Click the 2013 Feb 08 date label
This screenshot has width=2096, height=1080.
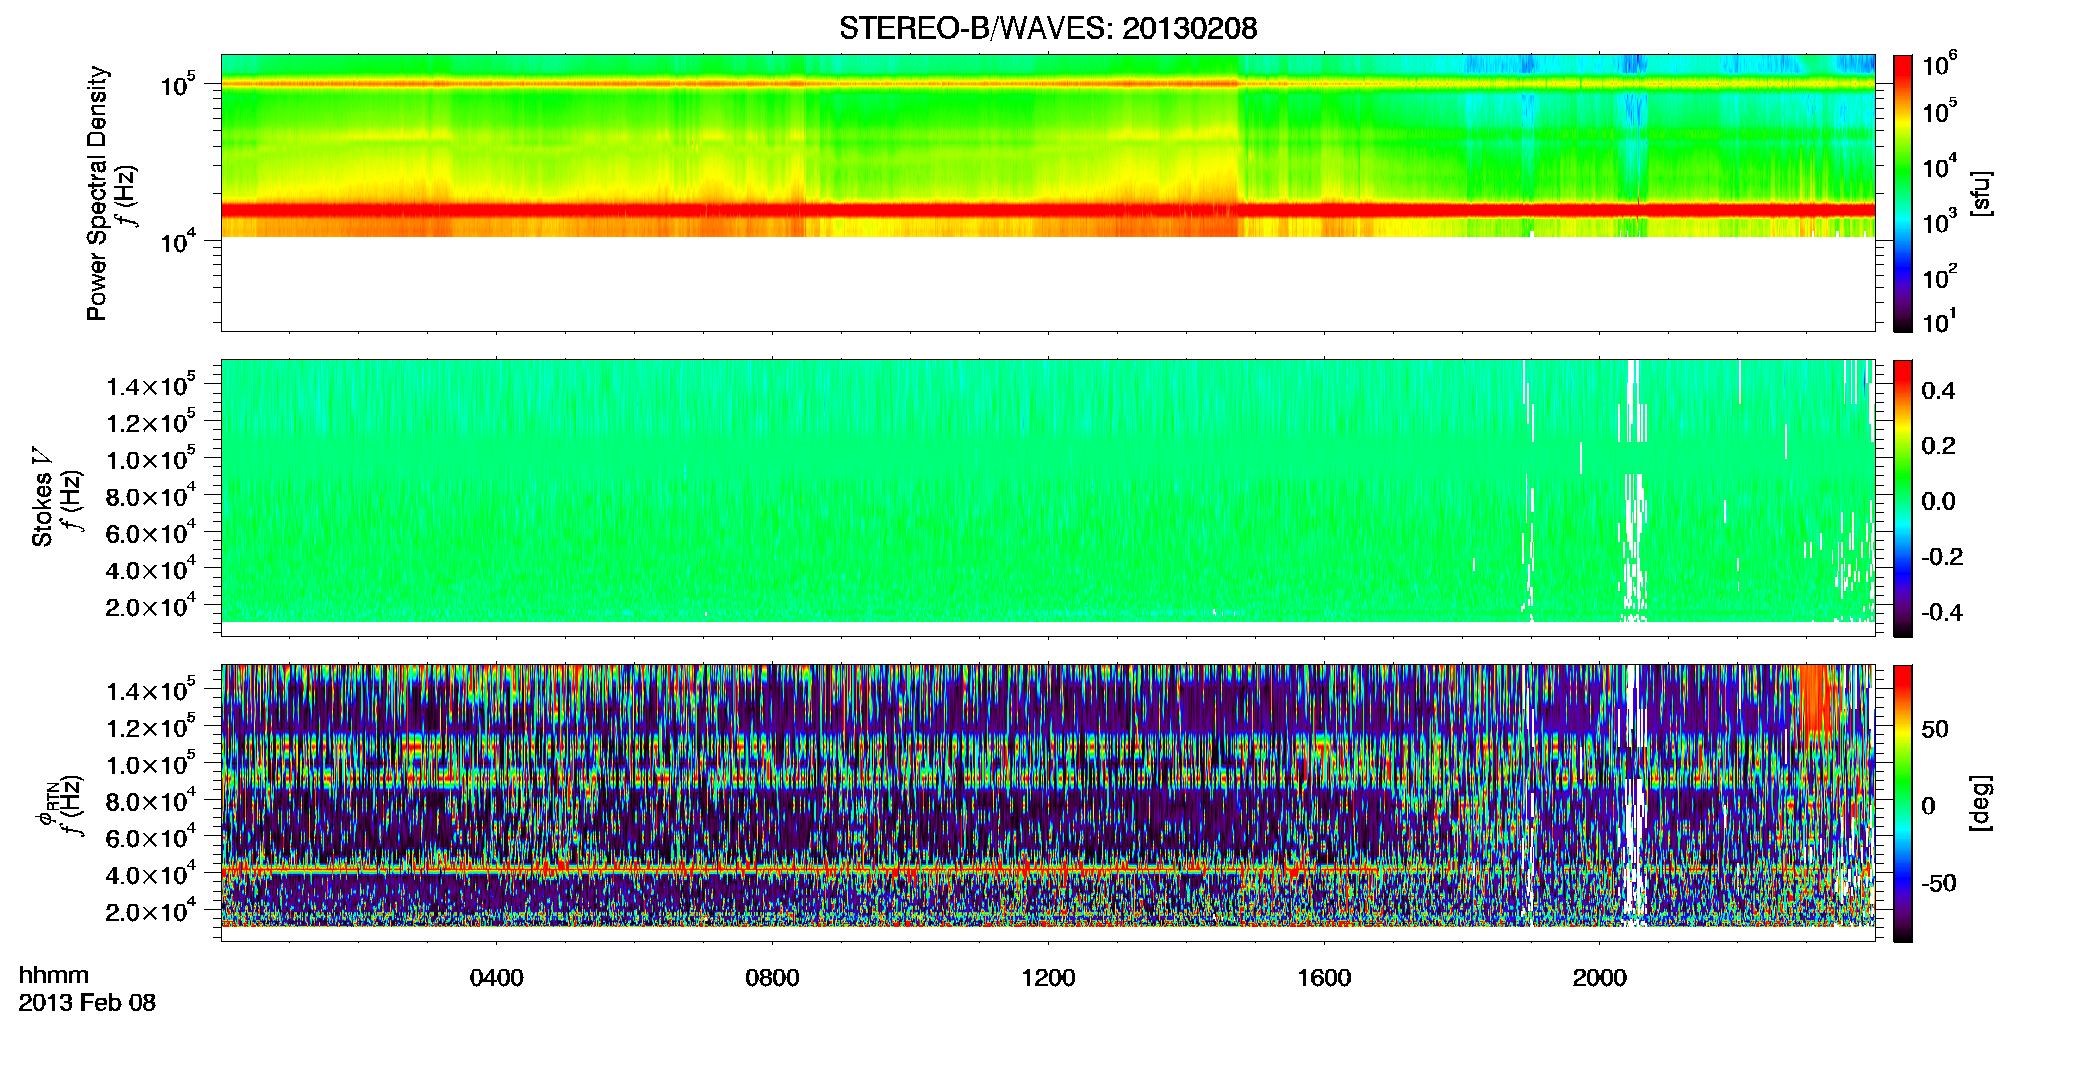87,1003
